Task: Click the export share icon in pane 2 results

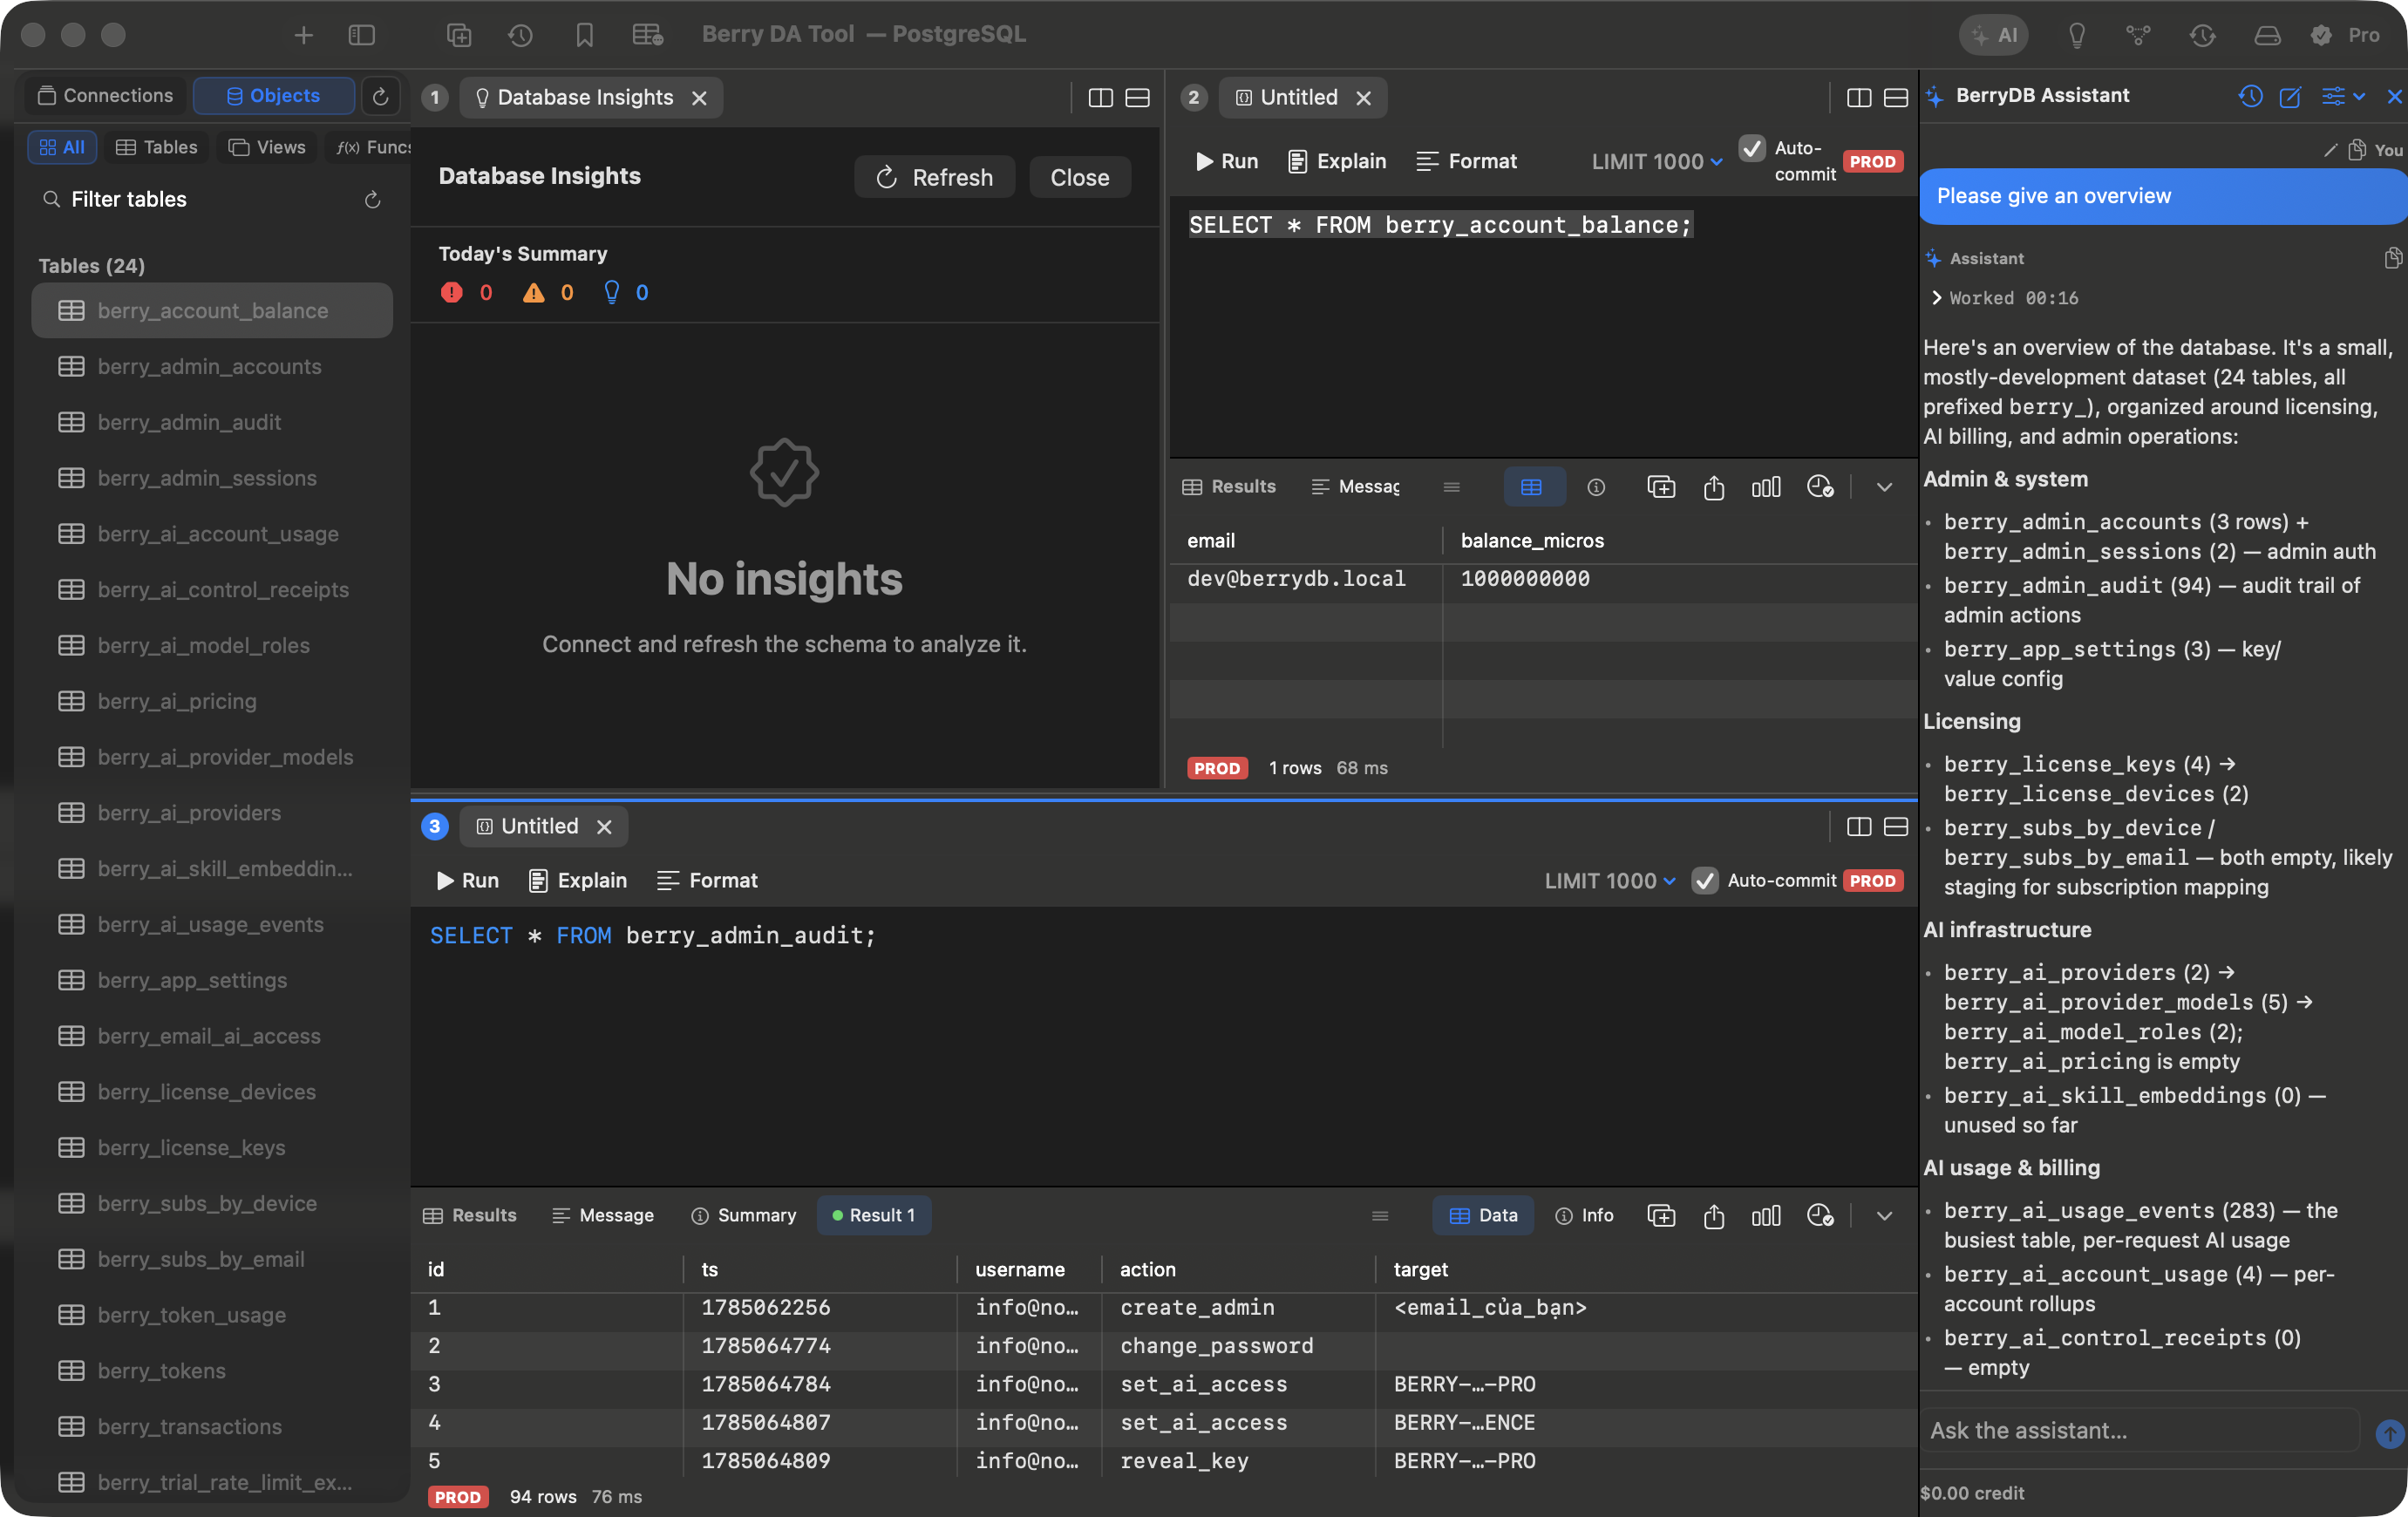Action: pyautogui.click(x=1713, y=487)
